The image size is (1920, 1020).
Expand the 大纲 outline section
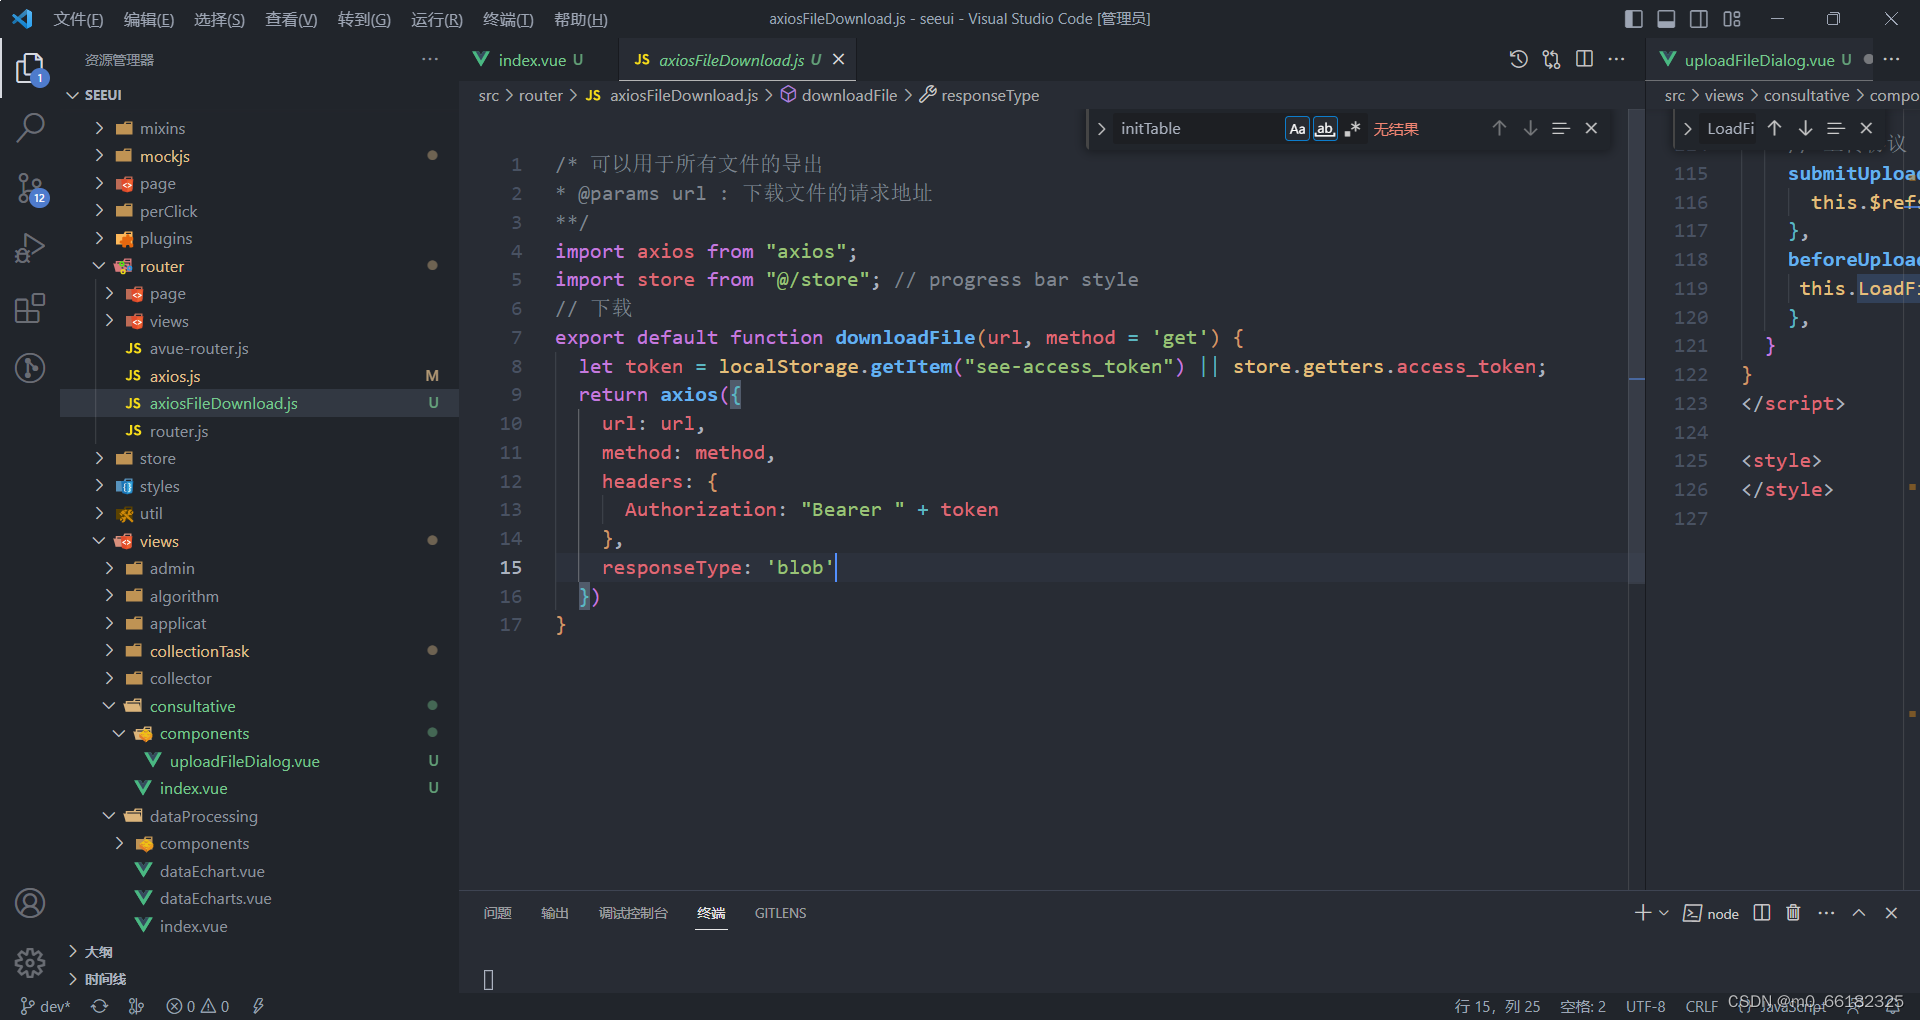tap(259, 952)
